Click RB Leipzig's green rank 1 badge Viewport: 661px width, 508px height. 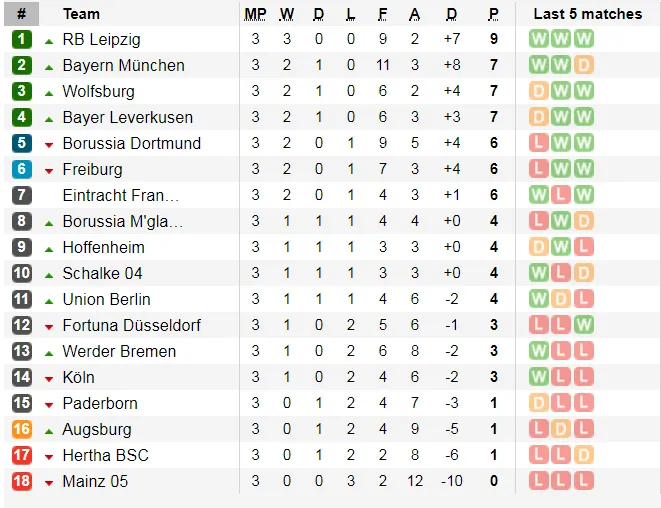(x=22, y=40)
